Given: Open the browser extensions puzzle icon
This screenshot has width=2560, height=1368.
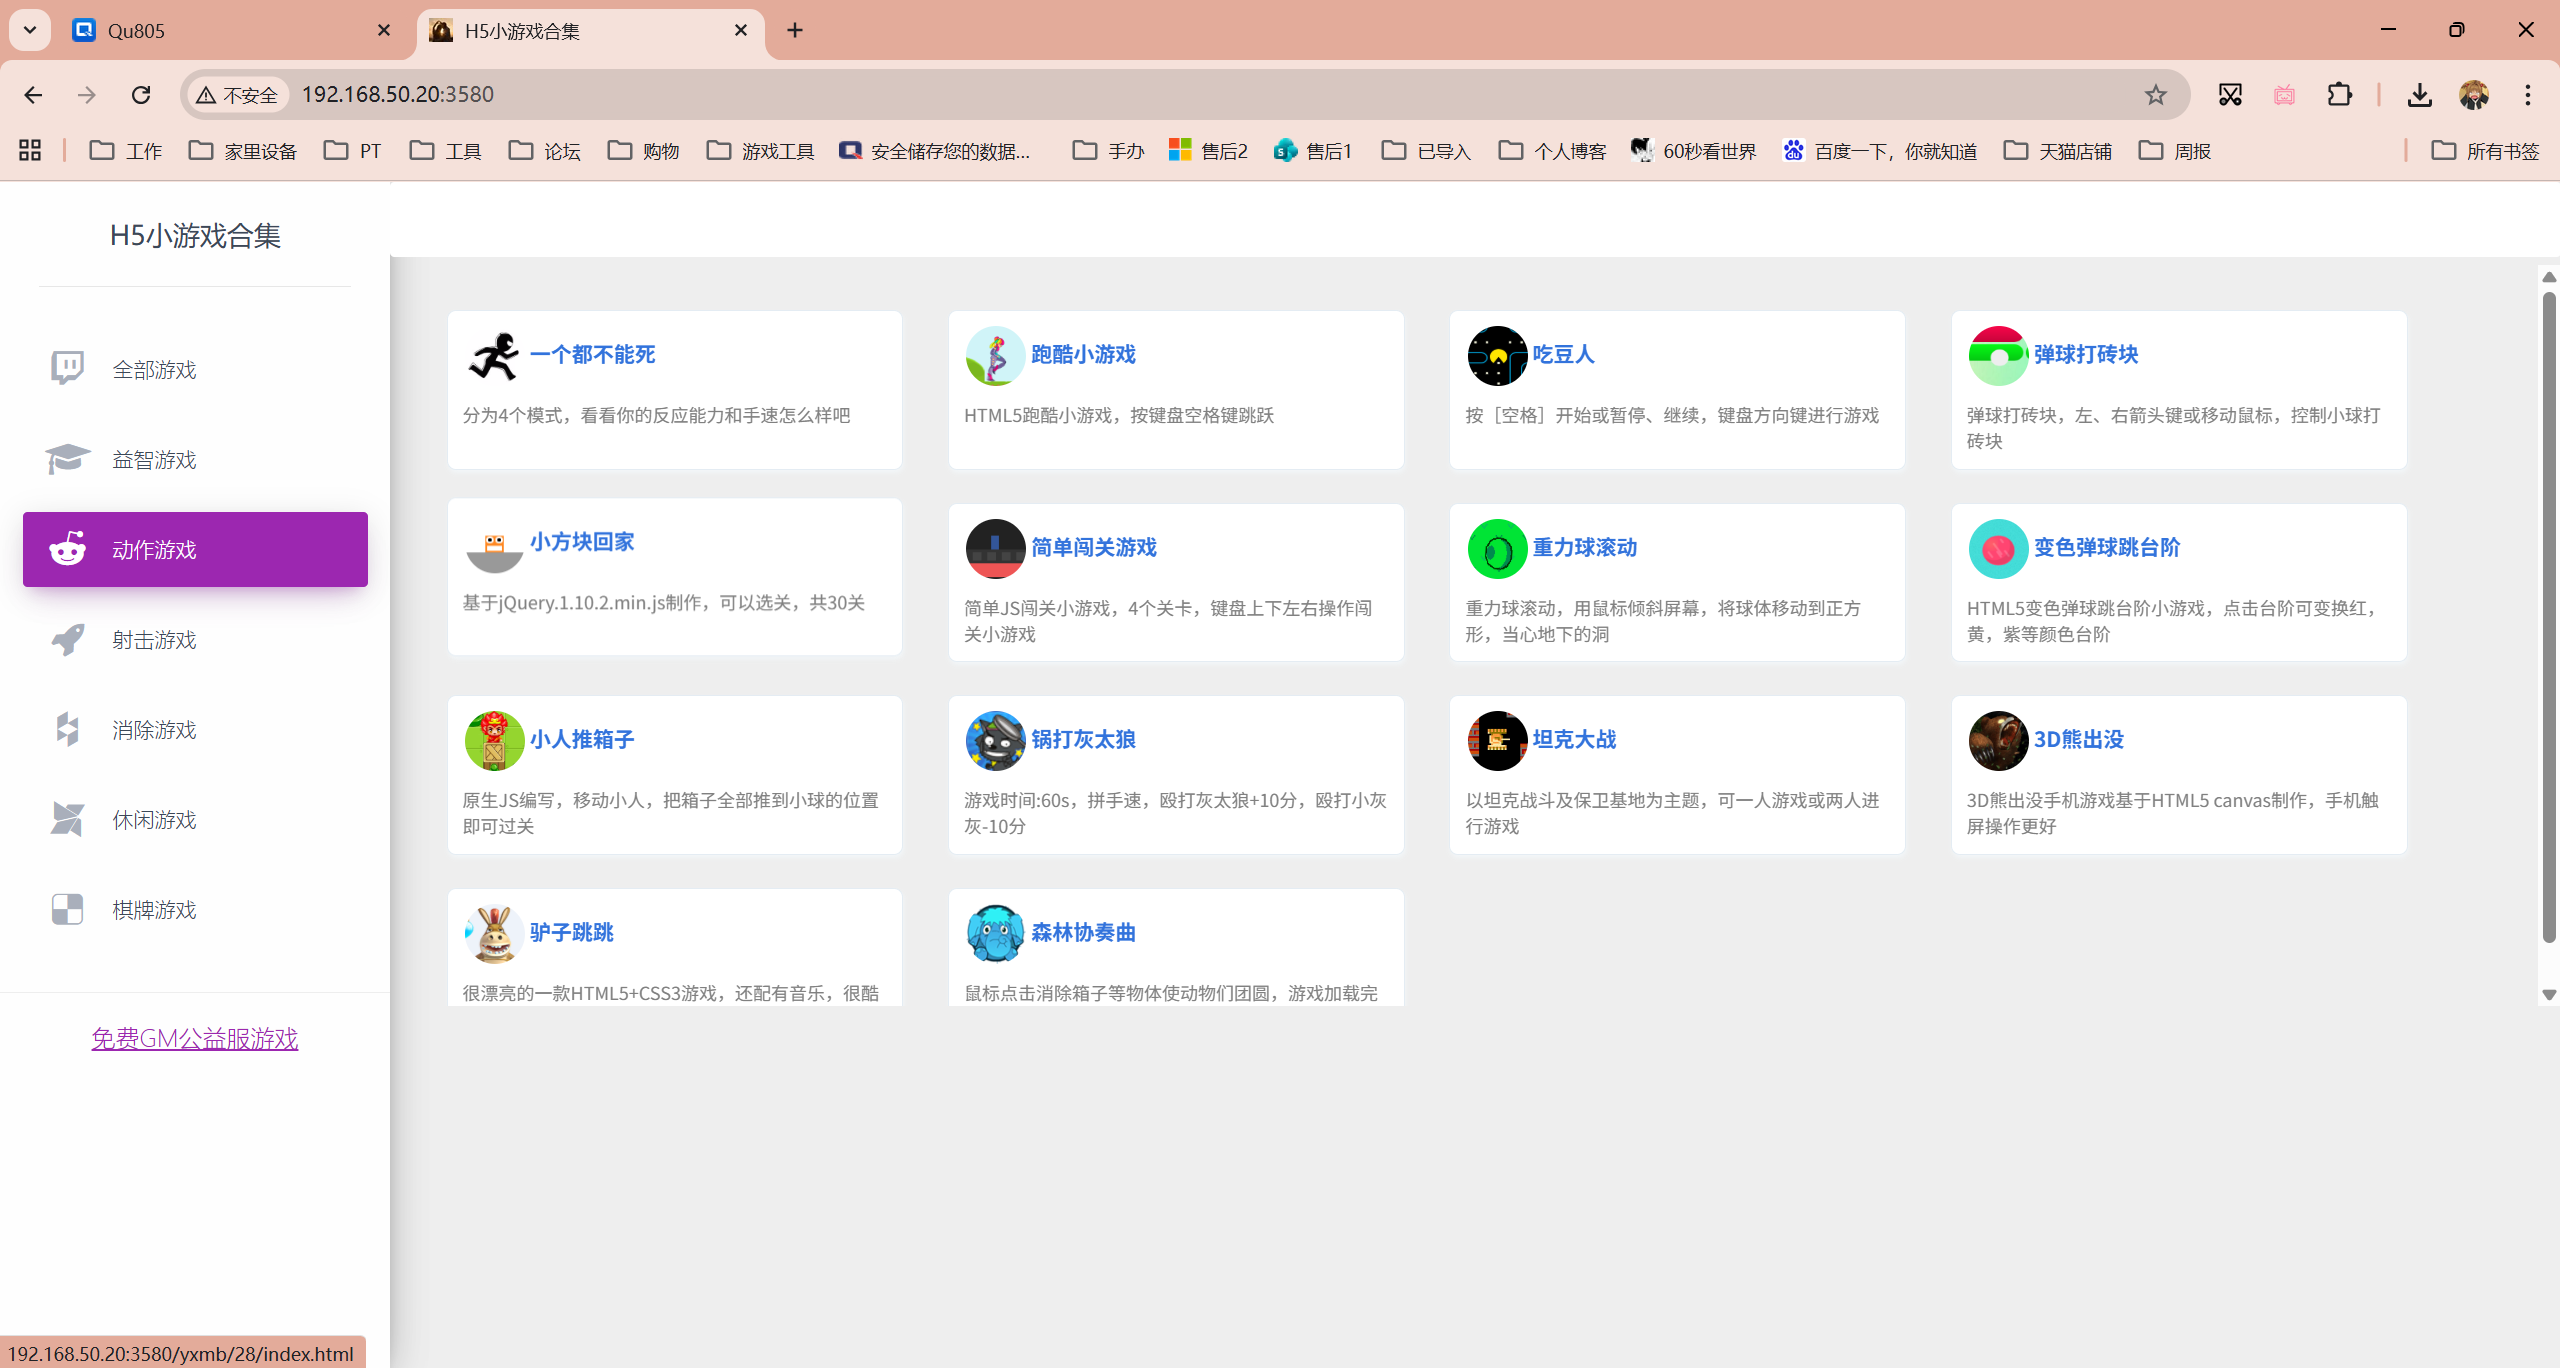Looking at the screenshot, I should [x=2339, y=94].
